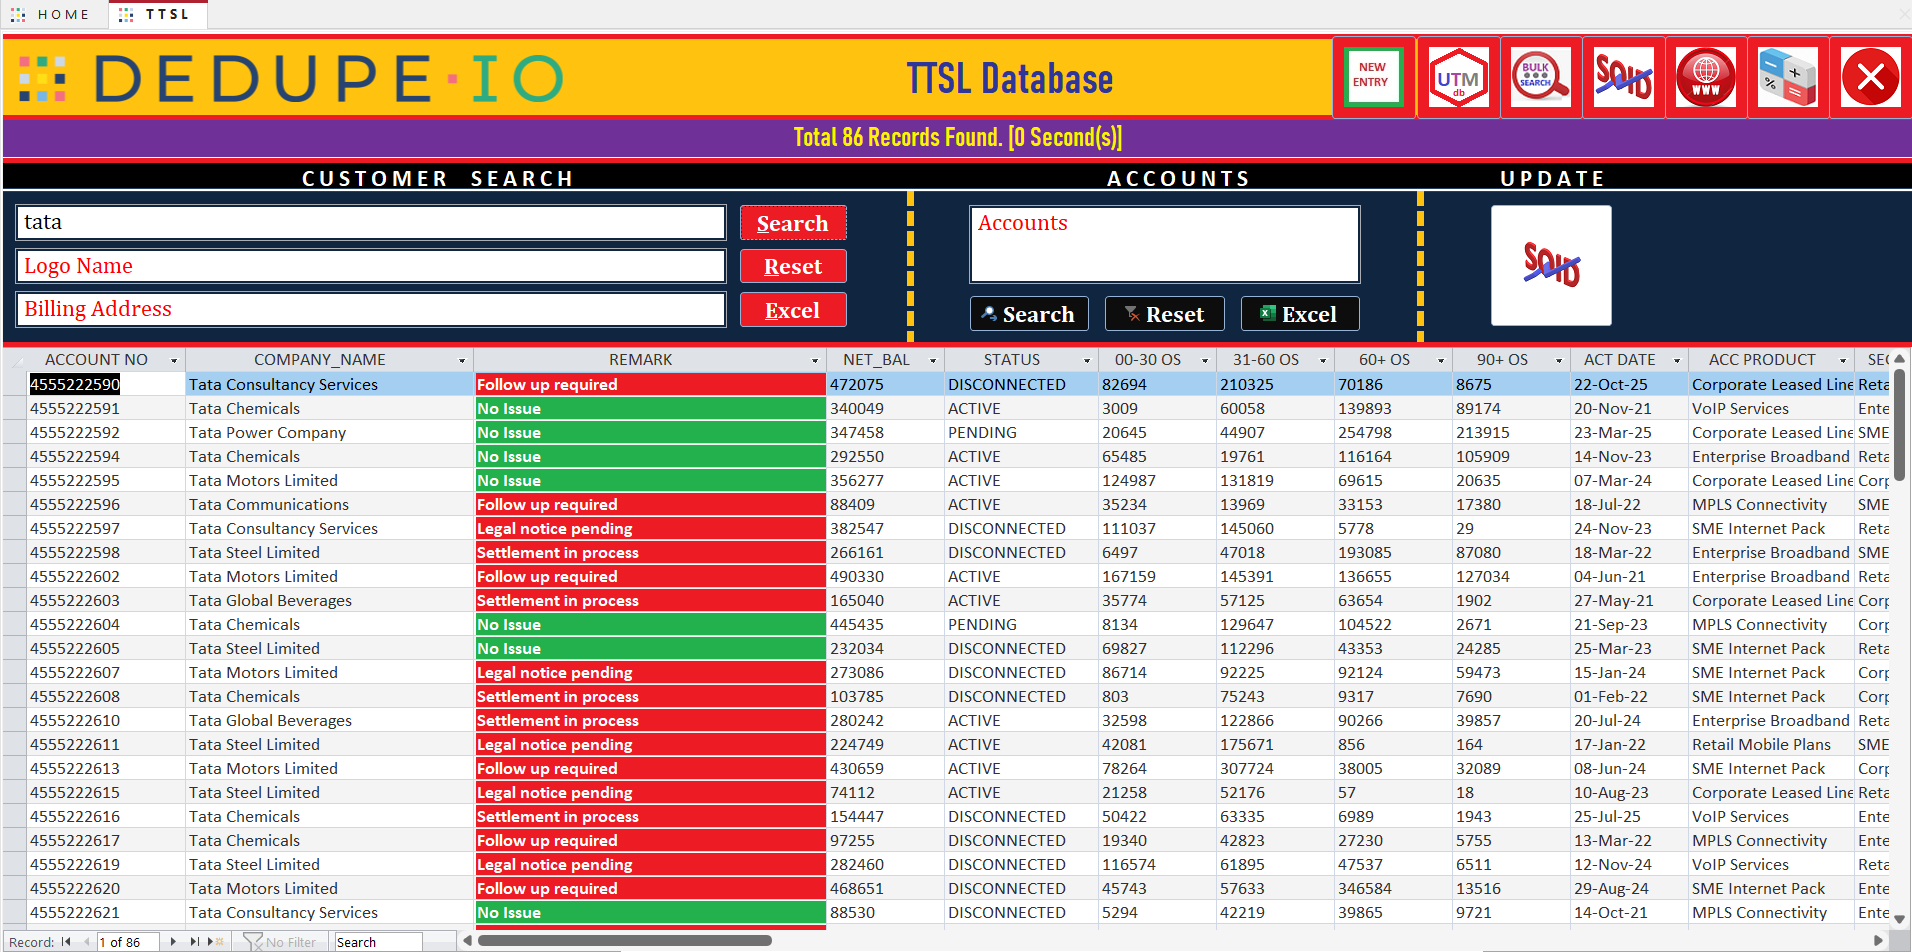Open the COMPANY_NAME column filter dropdown

pyautogui.click(x=461, y=359)
